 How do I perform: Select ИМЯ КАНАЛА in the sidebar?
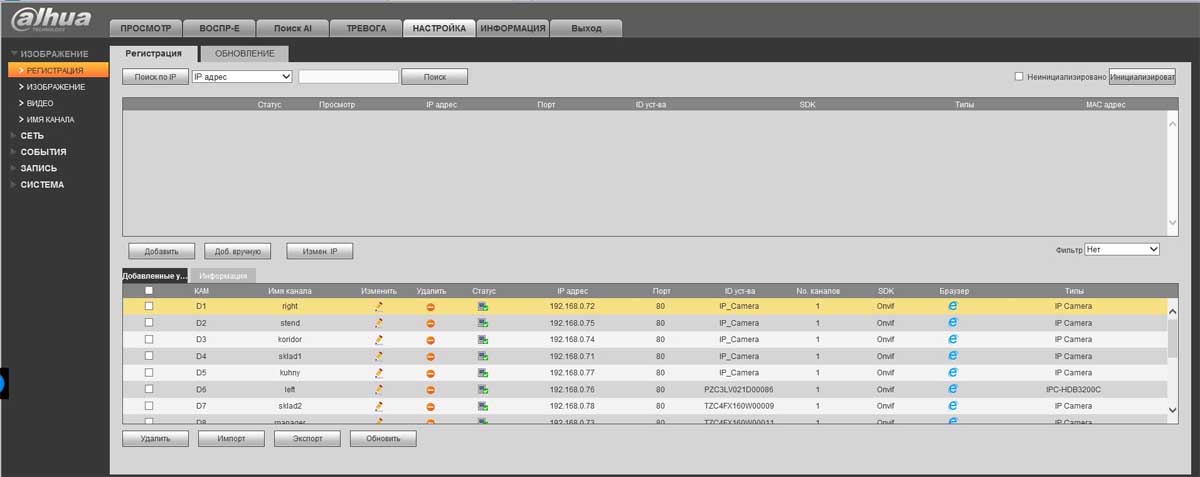(50, 119)
